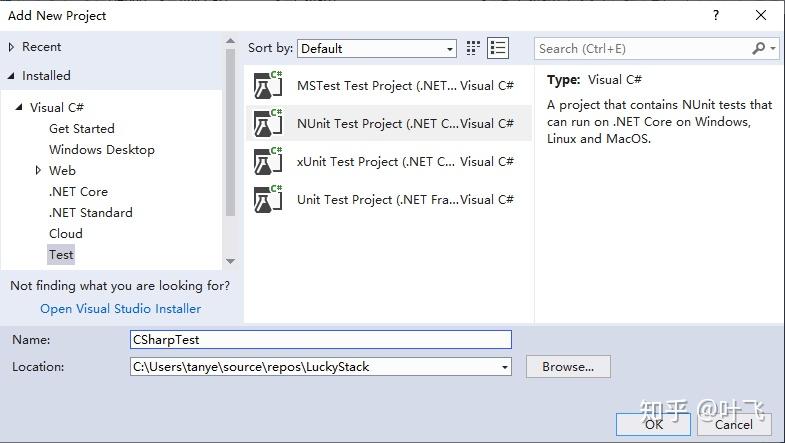This screenshot has width=785, height=443.
Task: Click the MSTest Test Project template icon
Action: [x=268, y=86]
